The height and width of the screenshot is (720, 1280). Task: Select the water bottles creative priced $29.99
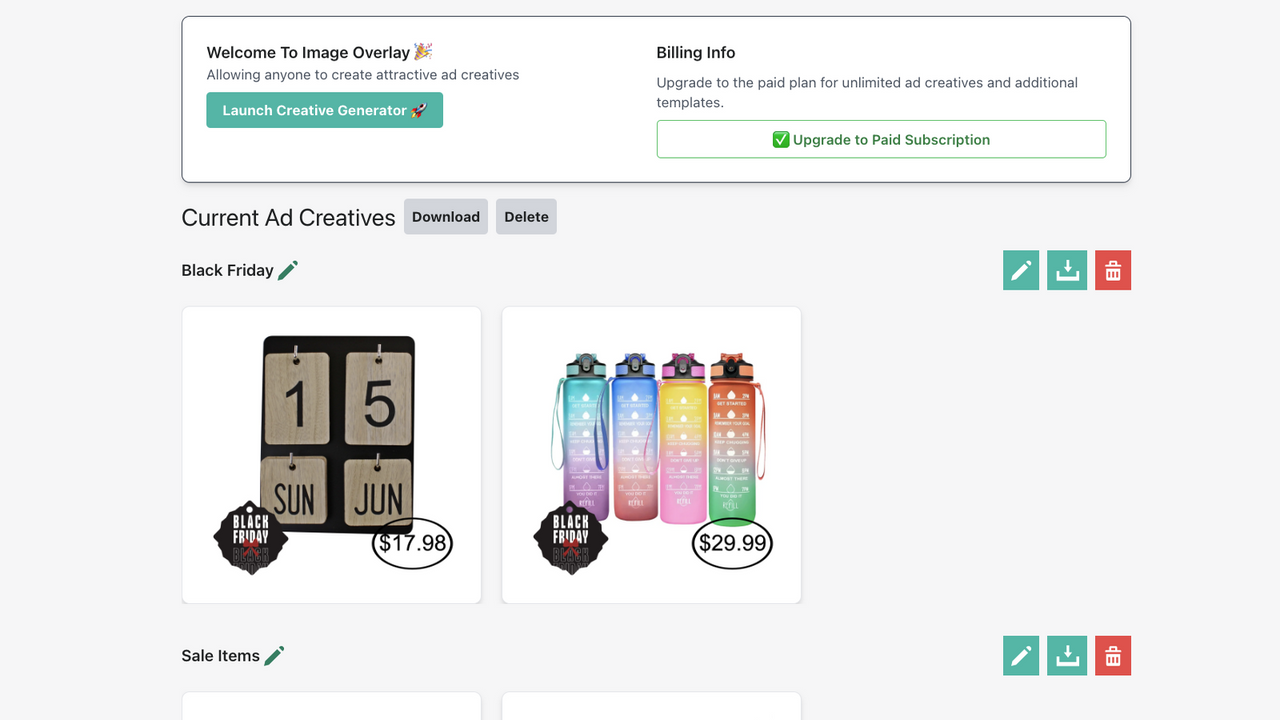point(651,454)
